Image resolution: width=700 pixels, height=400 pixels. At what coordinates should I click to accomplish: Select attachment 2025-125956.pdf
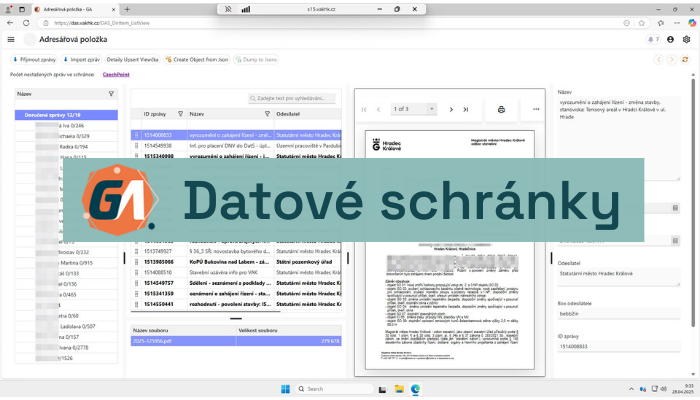236,341
